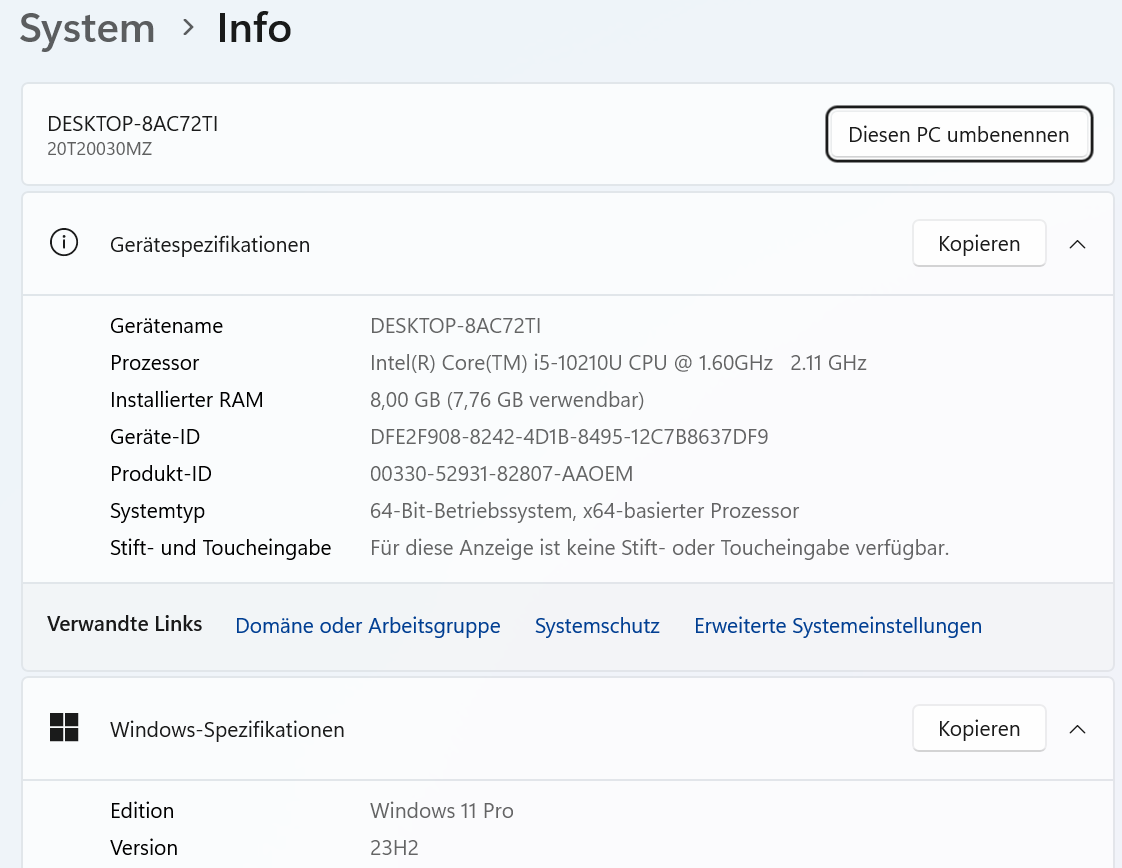Click the Info page title
This screenshot has height=868, width=1122.
(254, 28)
